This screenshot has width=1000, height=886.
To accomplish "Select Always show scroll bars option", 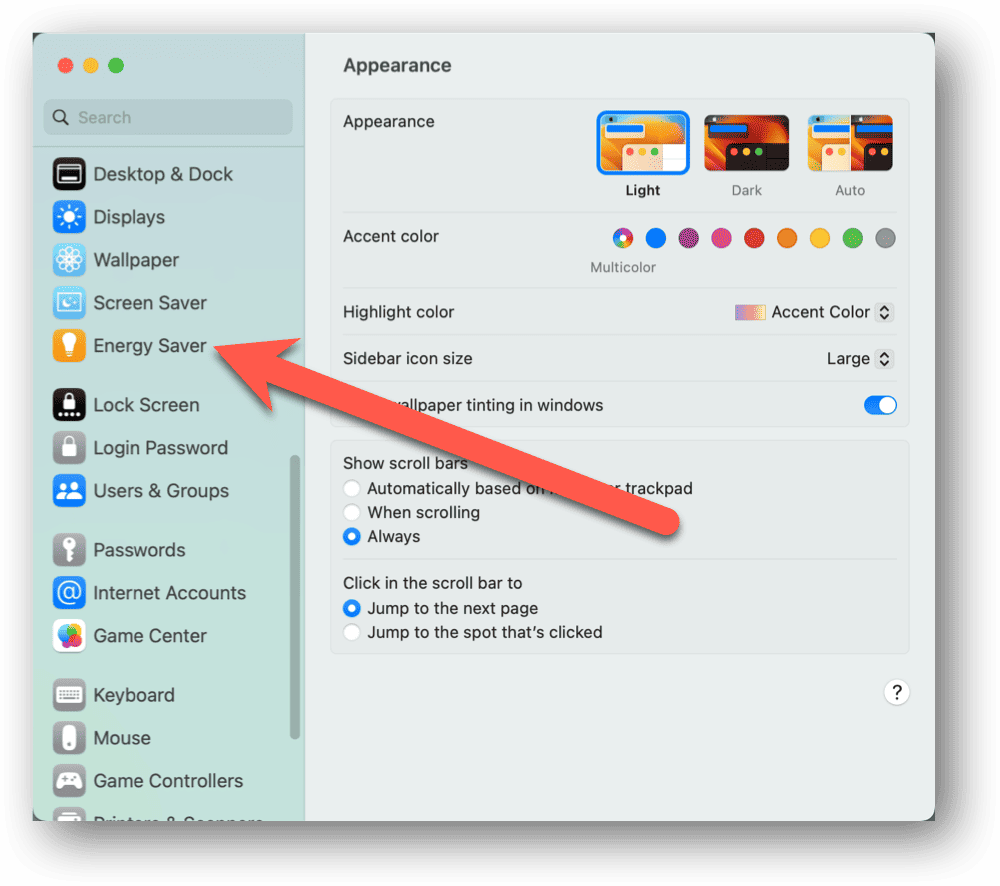I will point(351,536).
